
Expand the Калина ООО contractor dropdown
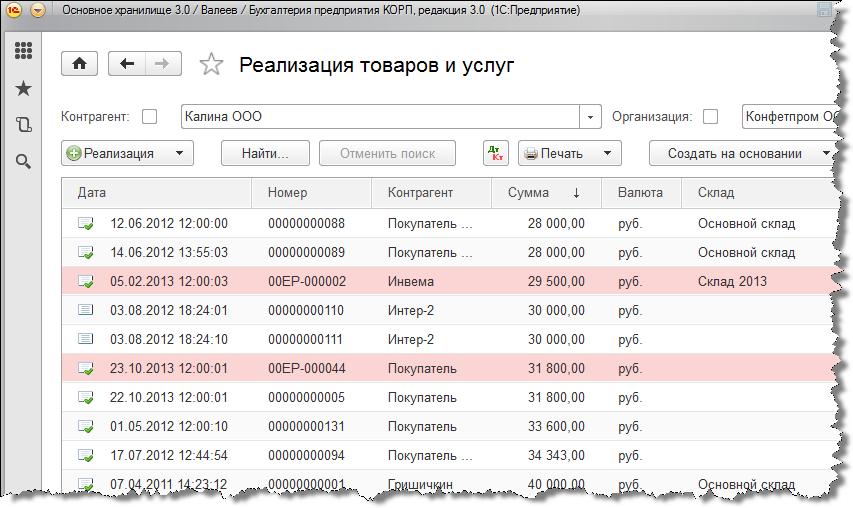(x=590, y=117)
